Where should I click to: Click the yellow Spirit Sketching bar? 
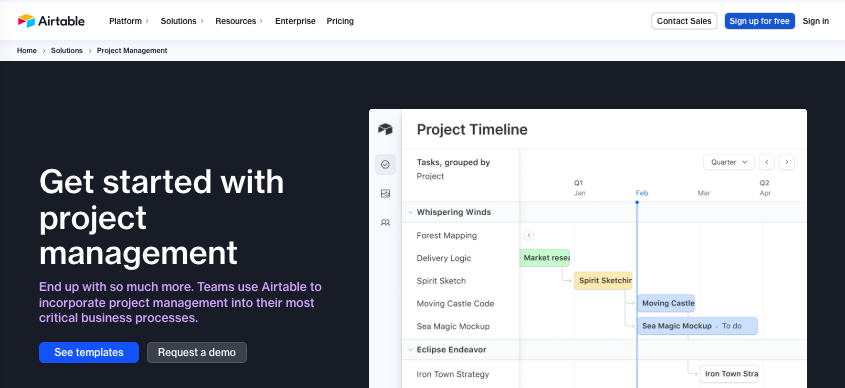[603, 280]
